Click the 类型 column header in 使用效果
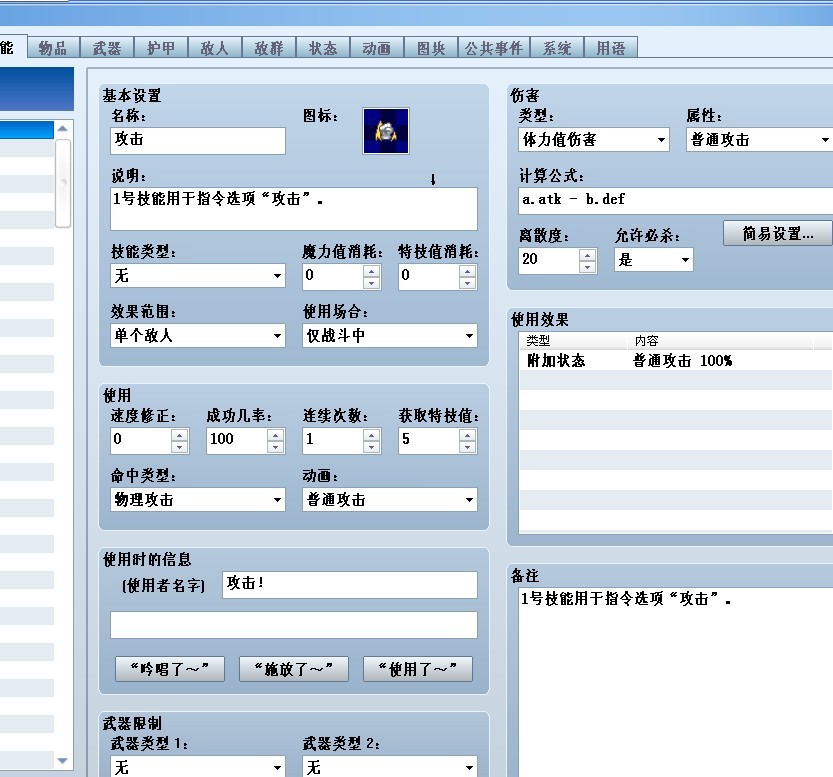Viewport: 833px width, 777px height. pos(573,340)
